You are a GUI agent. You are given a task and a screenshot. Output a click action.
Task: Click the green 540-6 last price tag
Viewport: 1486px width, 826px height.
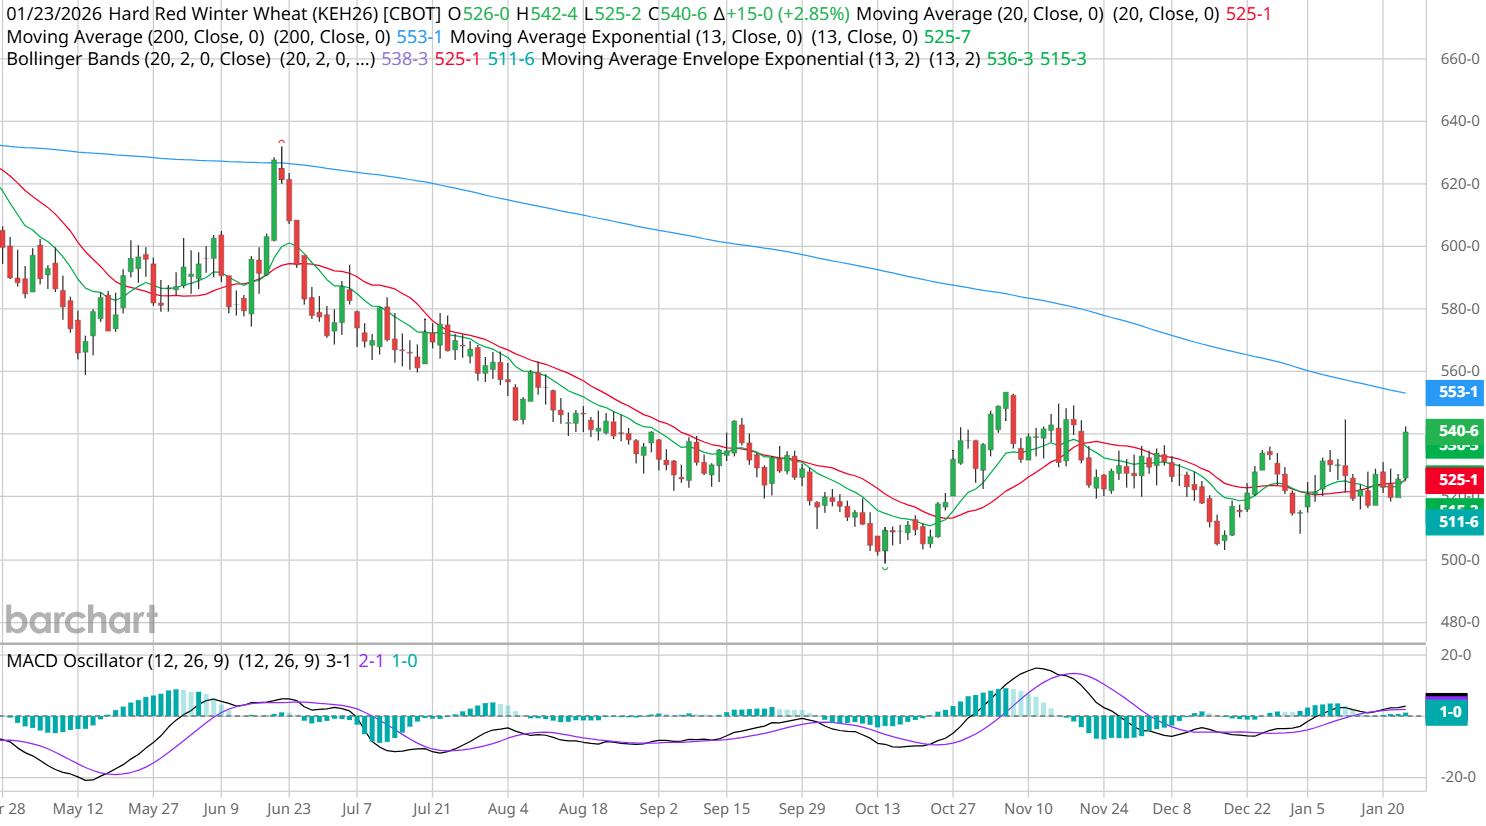pos(1456,431)
